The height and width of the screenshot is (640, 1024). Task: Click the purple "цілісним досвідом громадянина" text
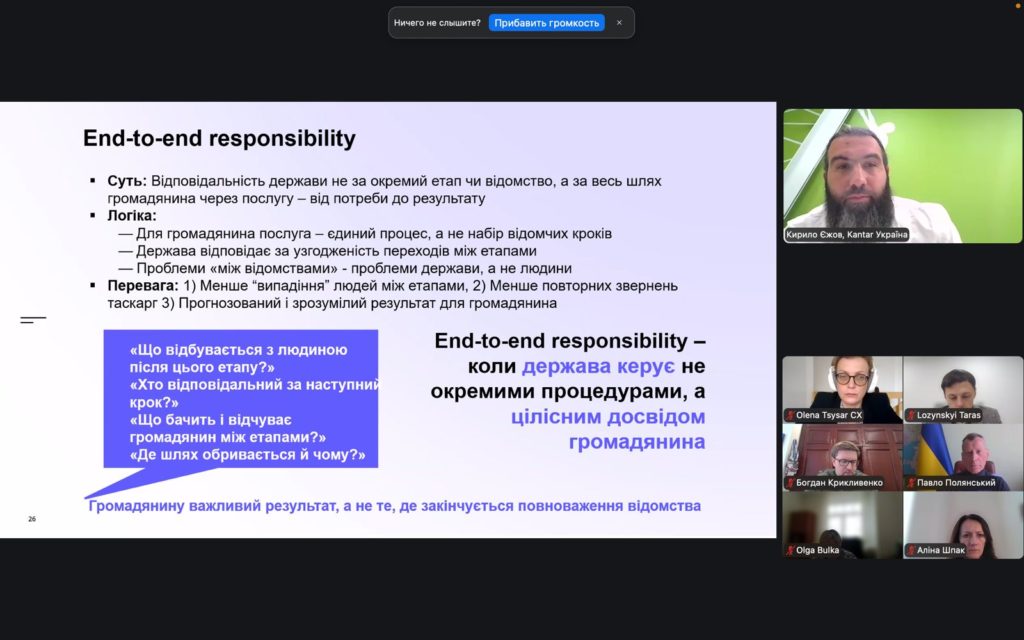point(637,429)
